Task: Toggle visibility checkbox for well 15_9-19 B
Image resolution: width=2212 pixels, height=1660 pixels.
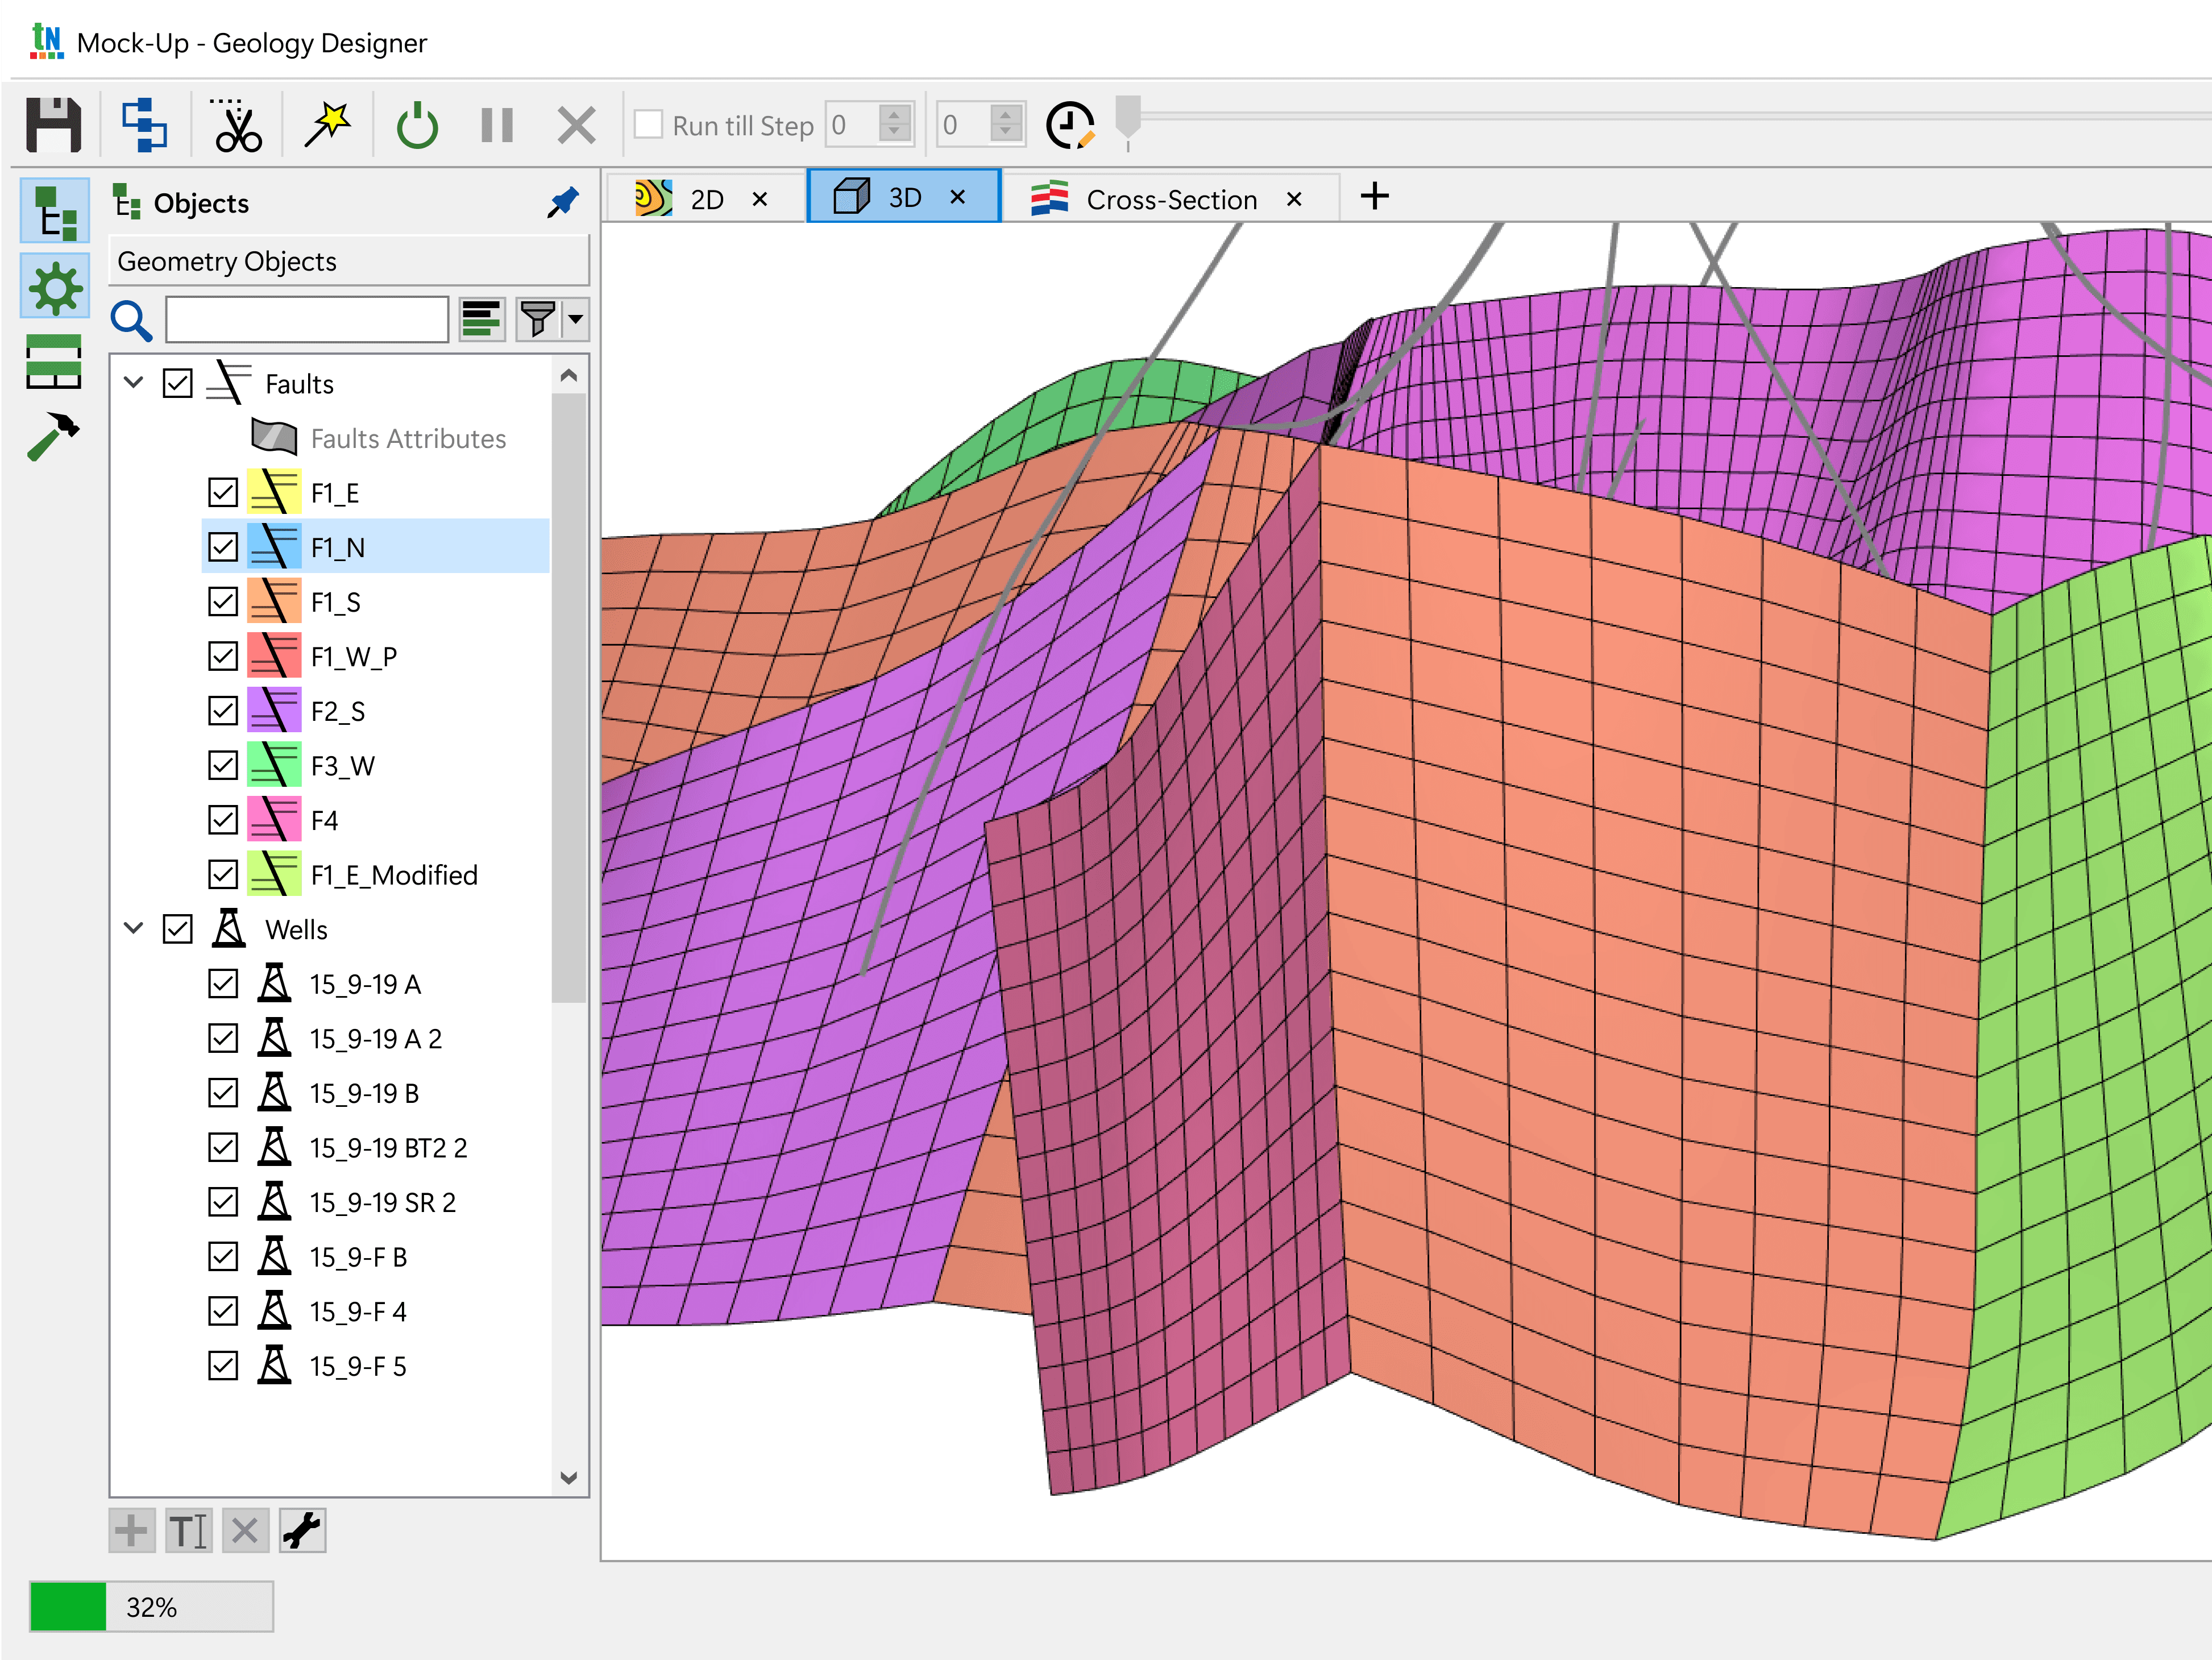Action: click(x=223, y=1093)
